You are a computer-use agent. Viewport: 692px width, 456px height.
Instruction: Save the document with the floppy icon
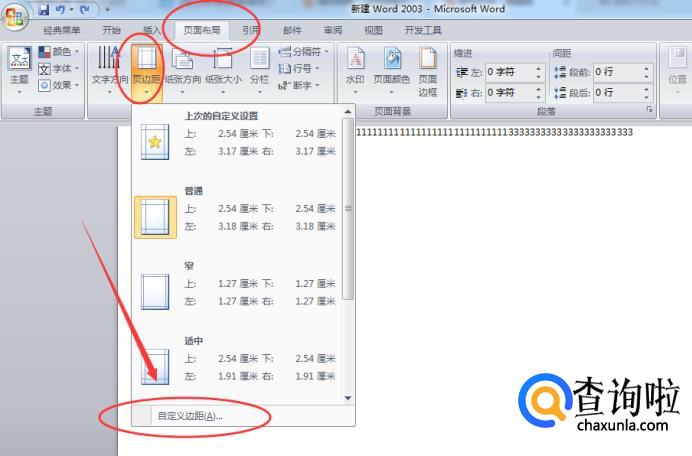click(x=43, y=9)
